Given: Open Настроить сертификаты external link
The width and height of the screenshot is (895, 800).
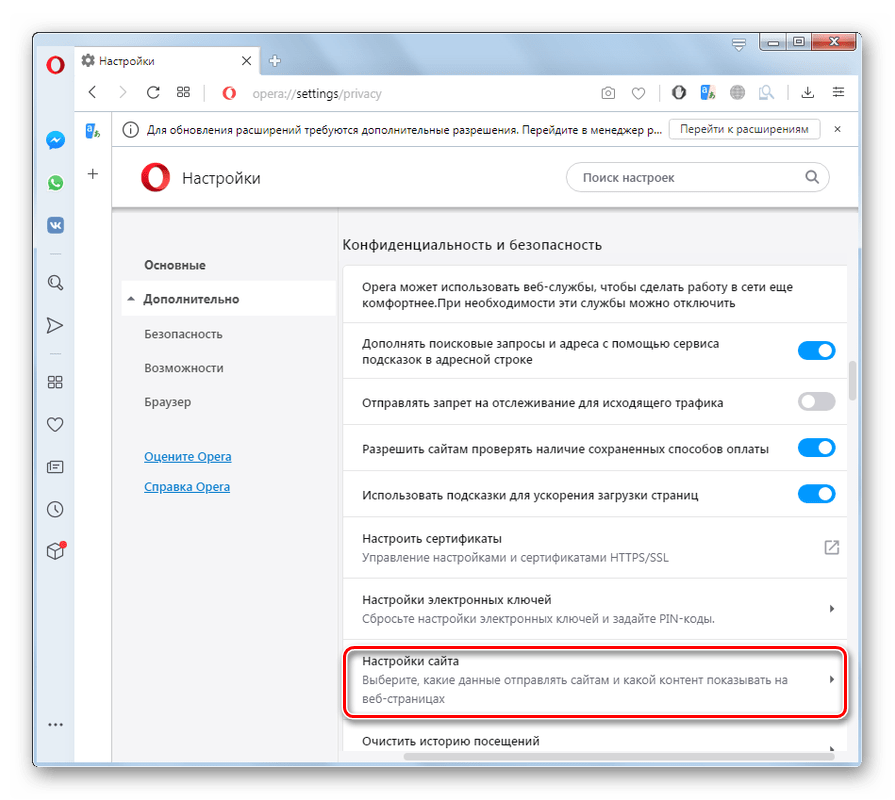Looking at the screenshot, I should click(832, 547).
